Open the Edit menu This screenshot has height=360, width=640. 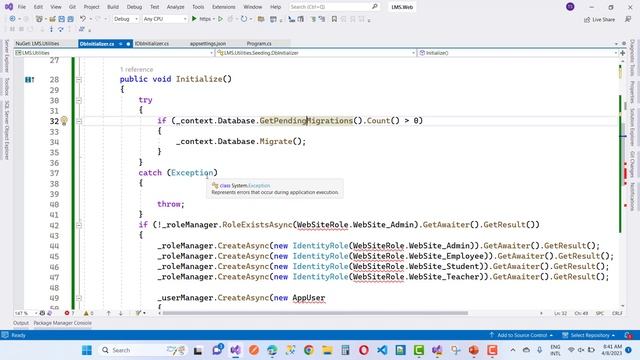(38, 7)
